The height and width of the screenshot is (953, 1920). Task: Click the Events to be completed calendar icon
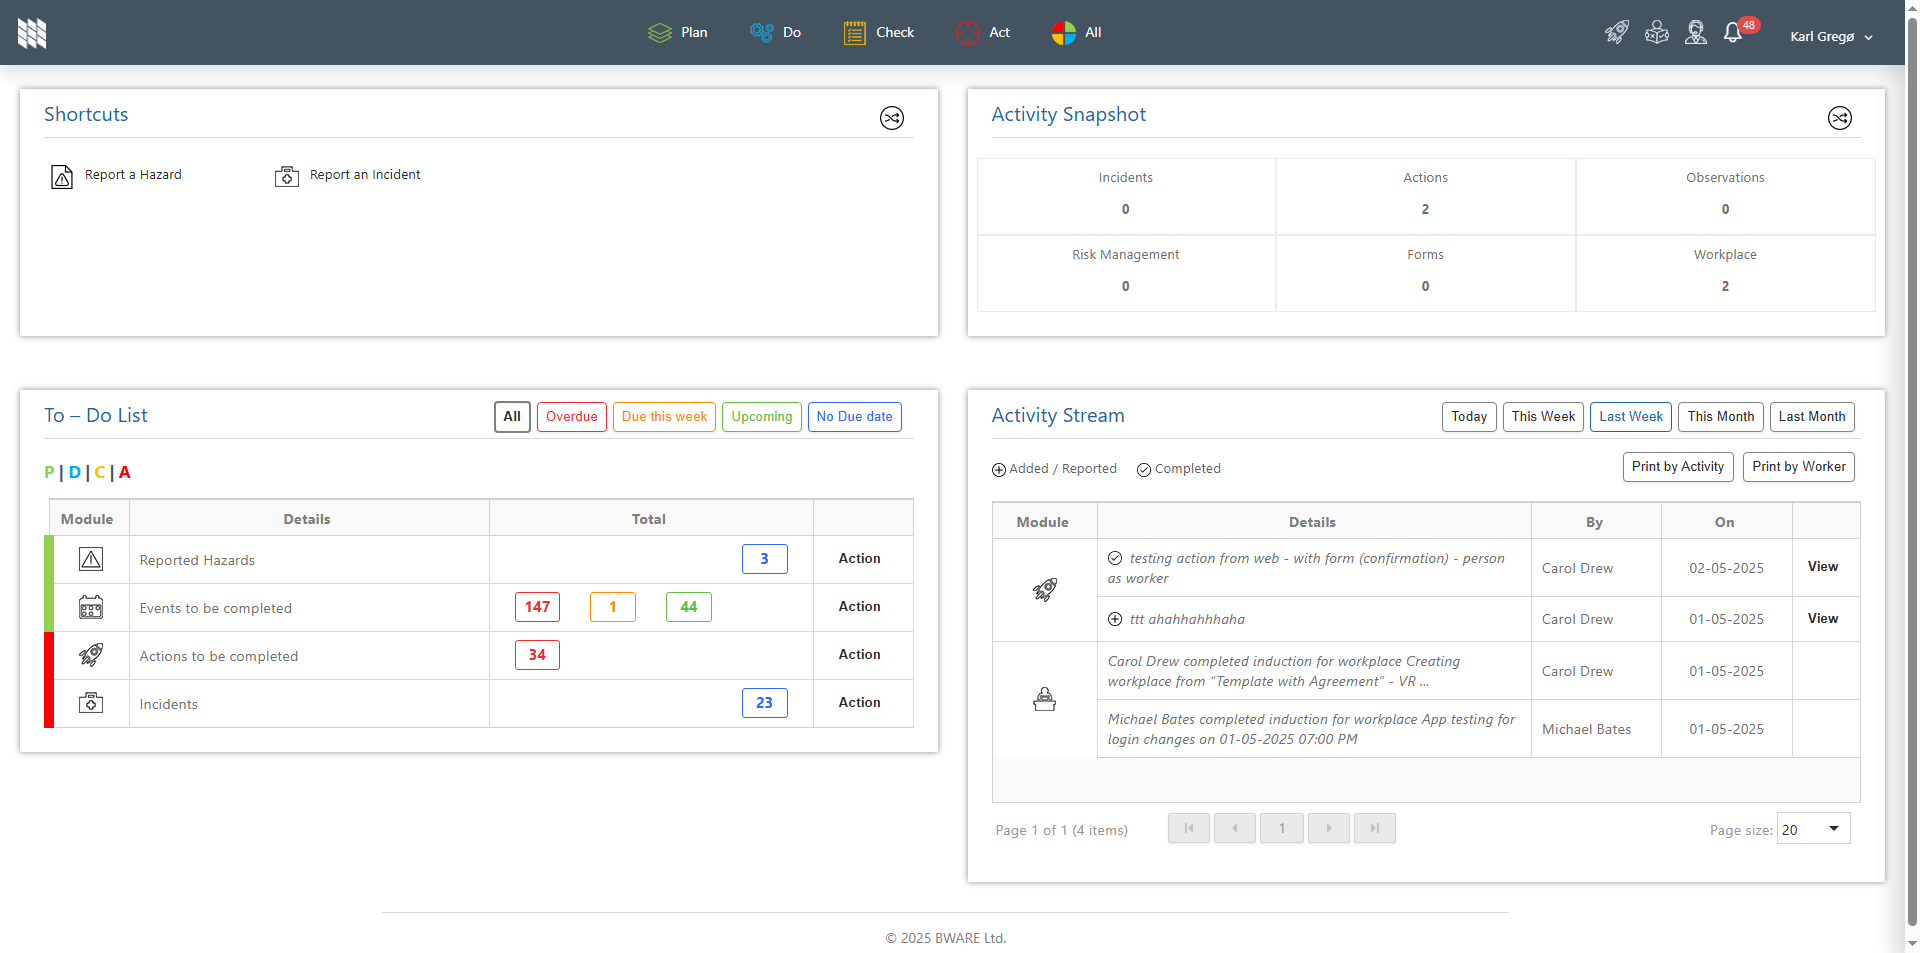91,608
